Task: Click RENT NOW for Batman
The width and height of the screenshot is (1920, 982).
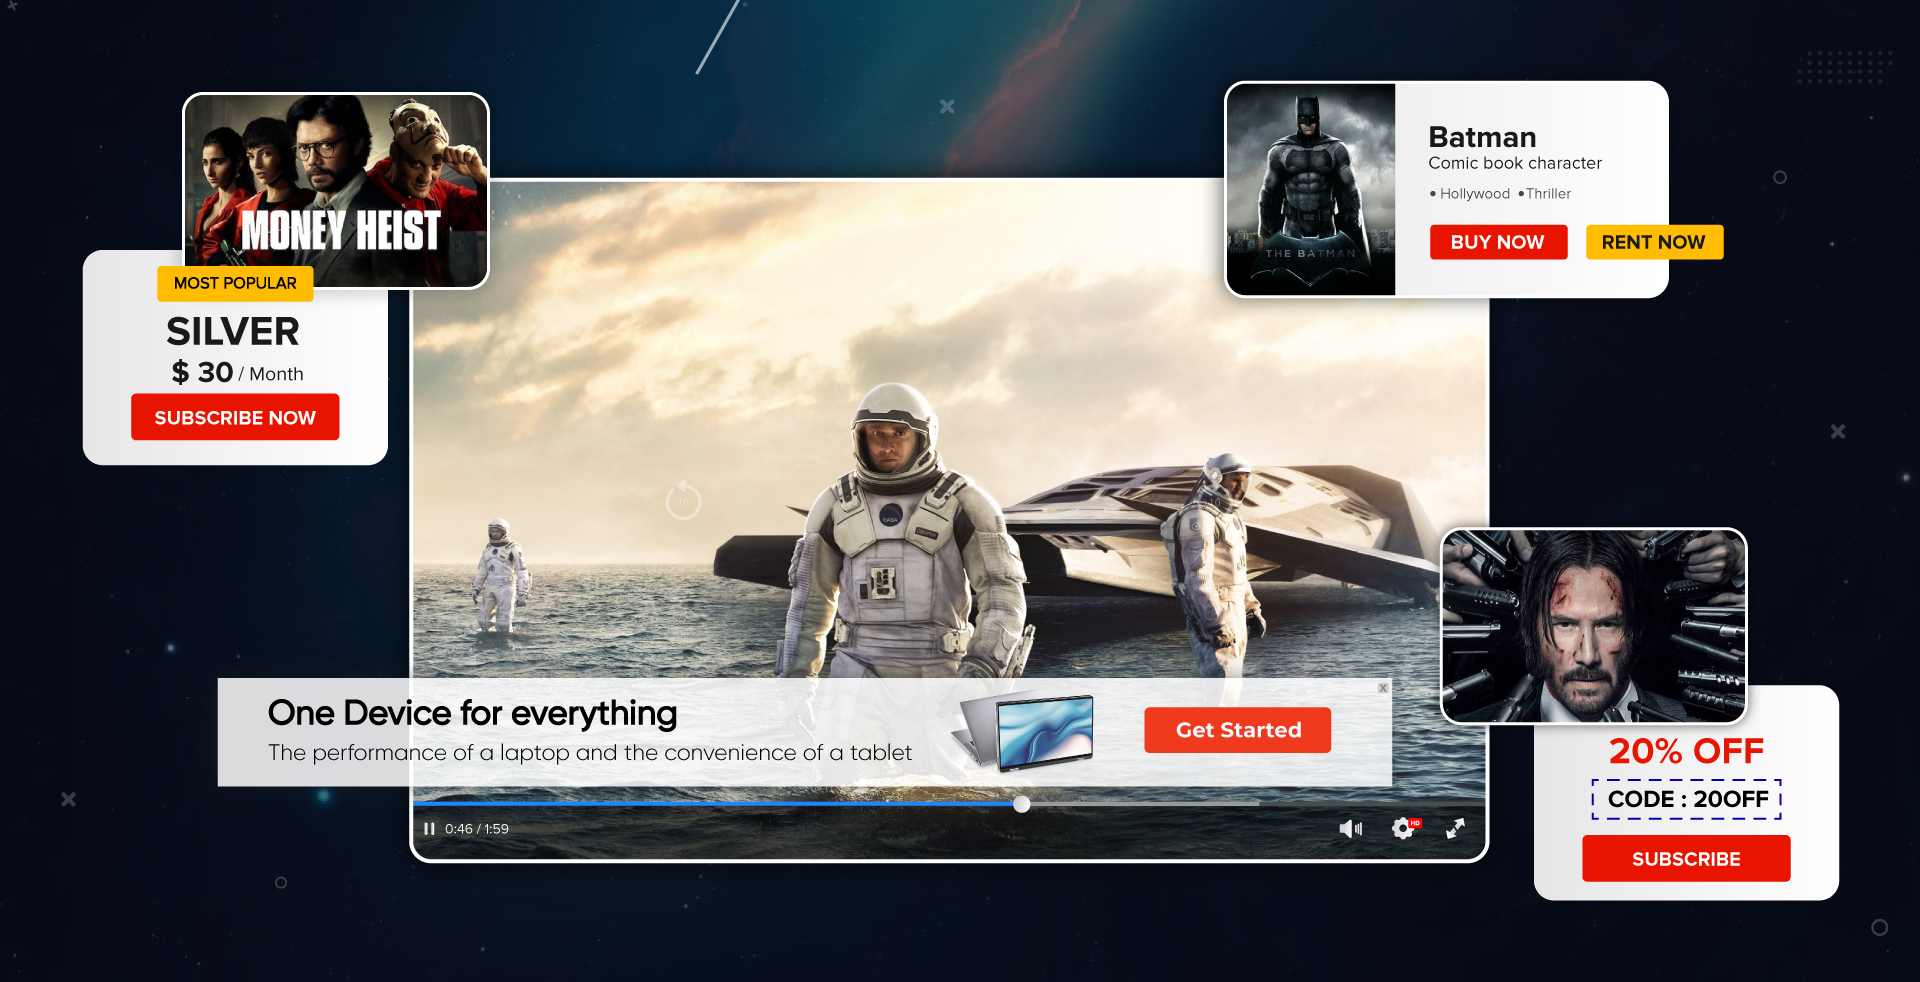Action: click(1653, 242)
